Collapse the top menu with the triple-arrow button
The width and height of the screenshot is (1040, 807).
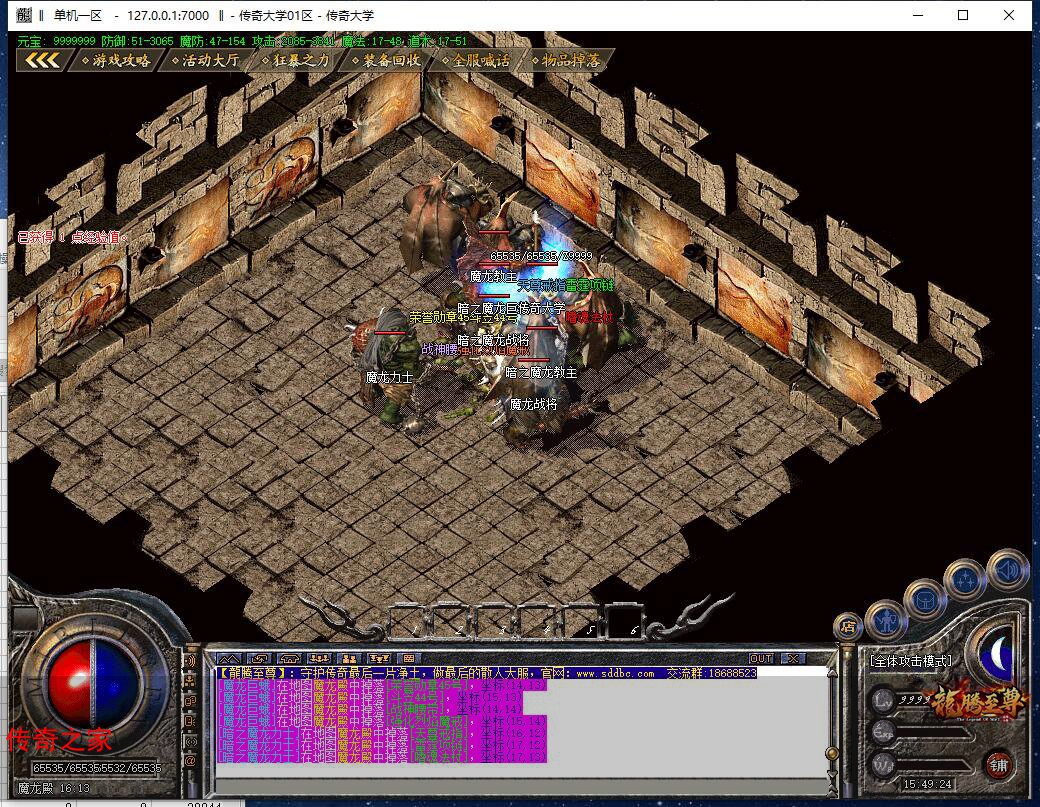(x=42, y=60)
